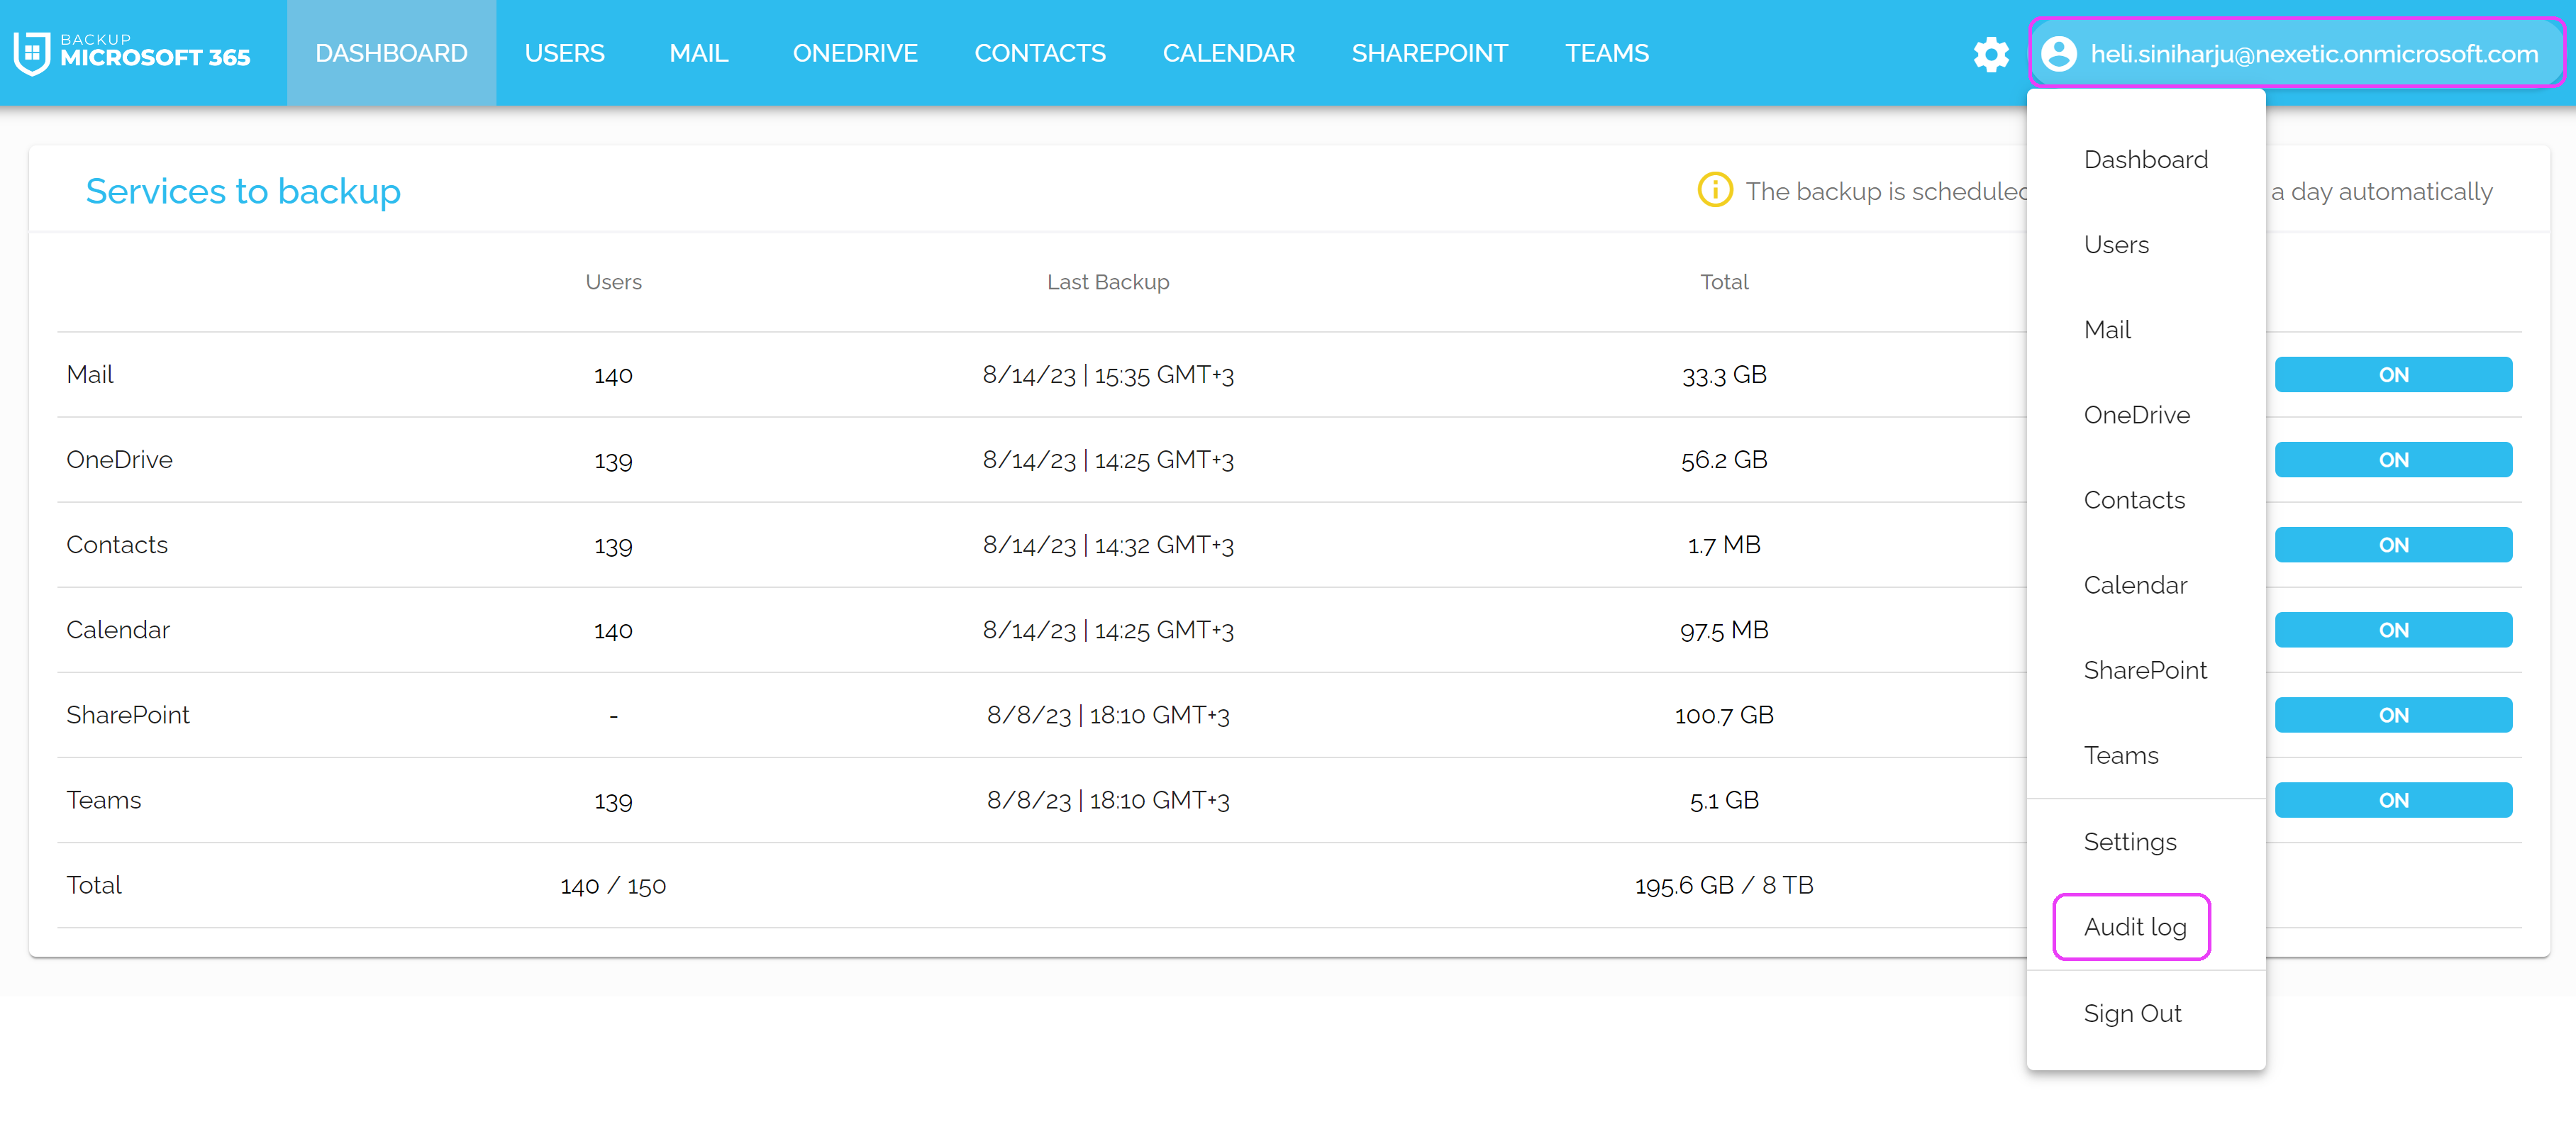Select Mail in the account menu
The width and height of the screenshot is (2576, 1122).
tap(2145, 330)
